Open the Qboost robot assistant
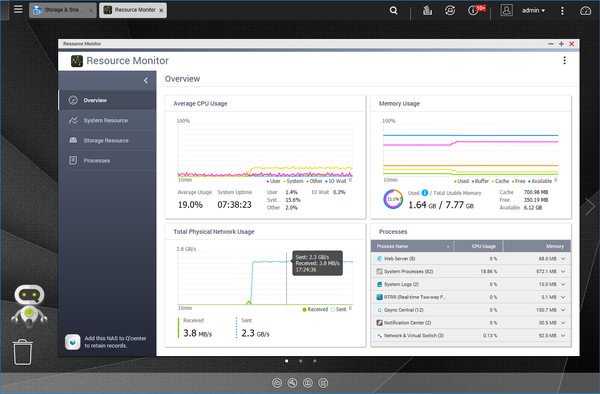 [29, 306]
